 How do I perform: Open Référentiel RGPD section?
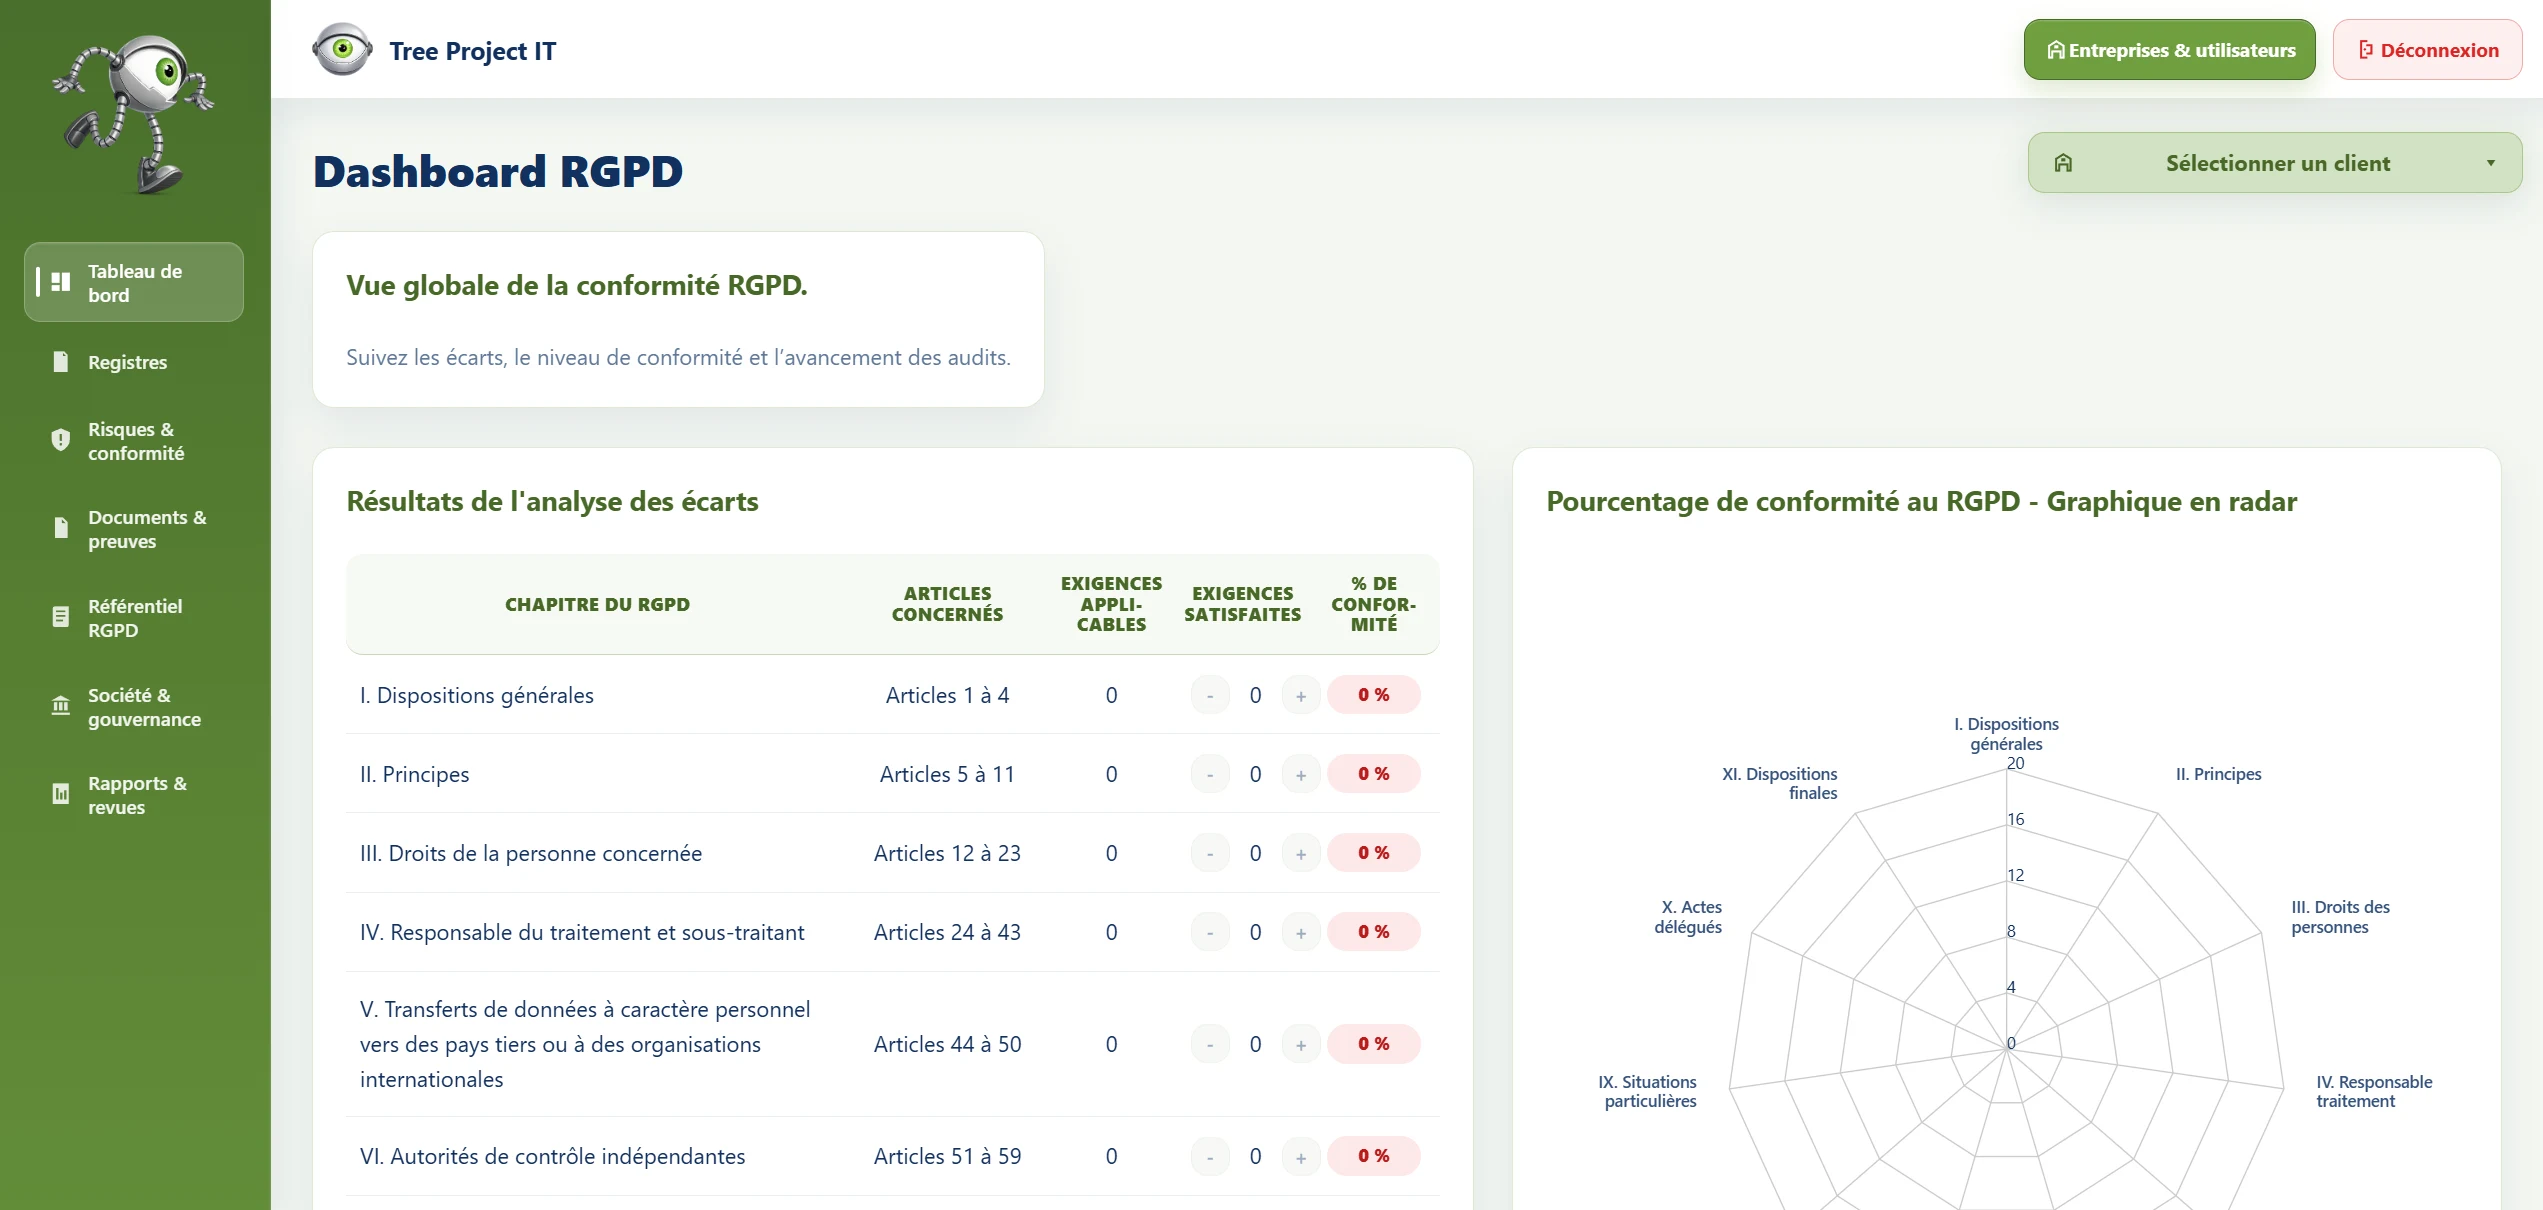[134, 618]
